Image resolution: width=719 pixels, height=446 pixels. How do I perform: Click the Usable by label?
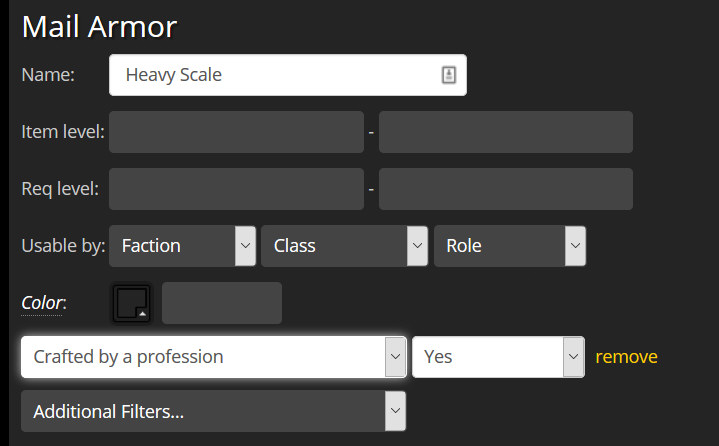(x=63, y=246)
